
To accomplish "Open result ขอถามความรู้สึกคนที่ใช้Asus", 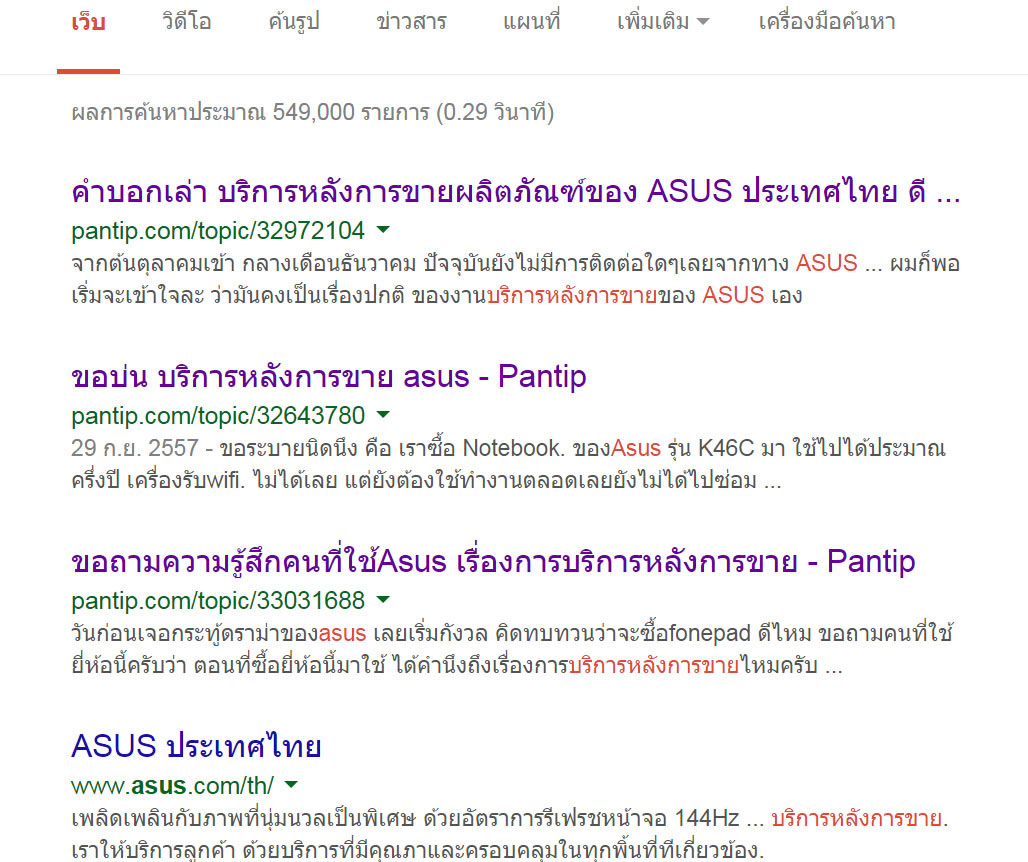I will pos(493,562).
